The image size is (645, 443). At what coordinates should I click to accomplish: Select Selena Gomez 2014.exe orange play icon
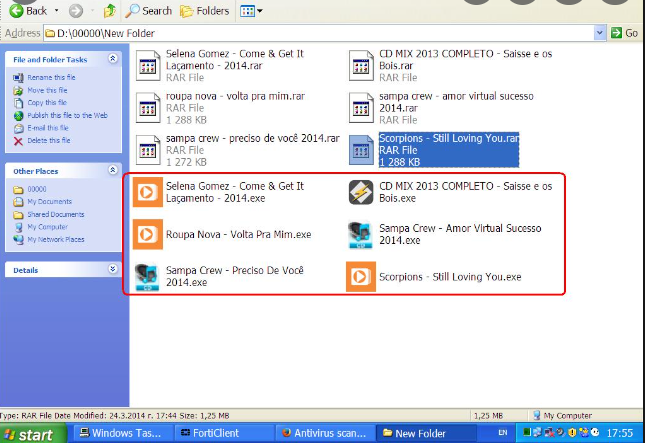(148, 192)
